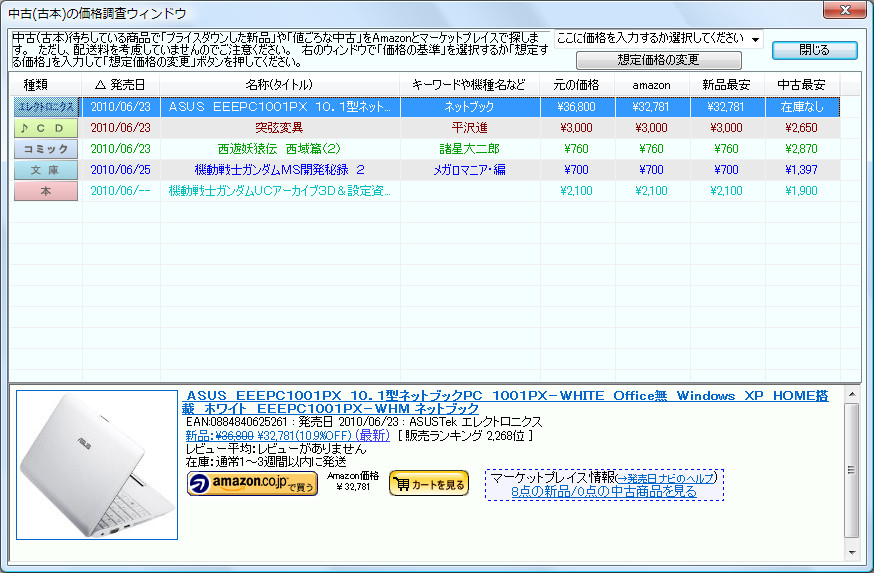Sort by 発売日 column header

tap(121, 85)
